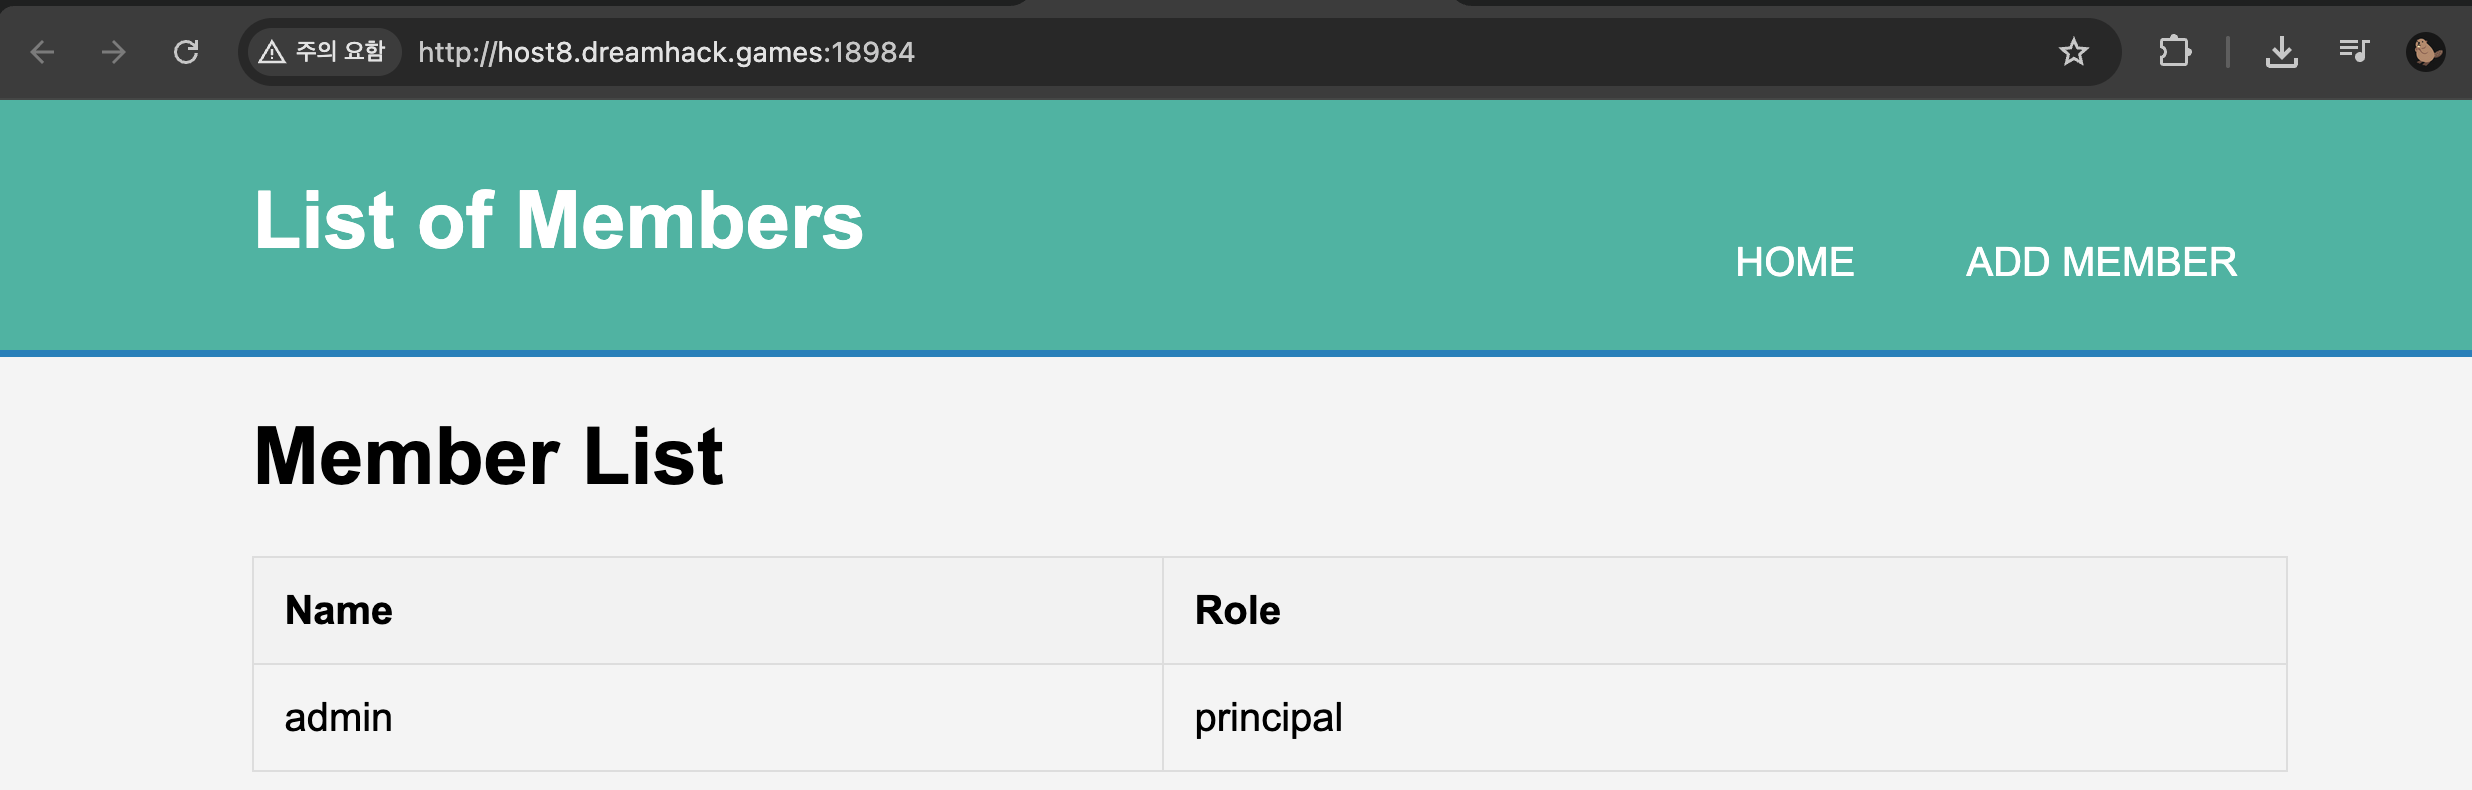2472x790 pixels.
Task: Click the 'List of Members' site title
Action: [558, 220]
